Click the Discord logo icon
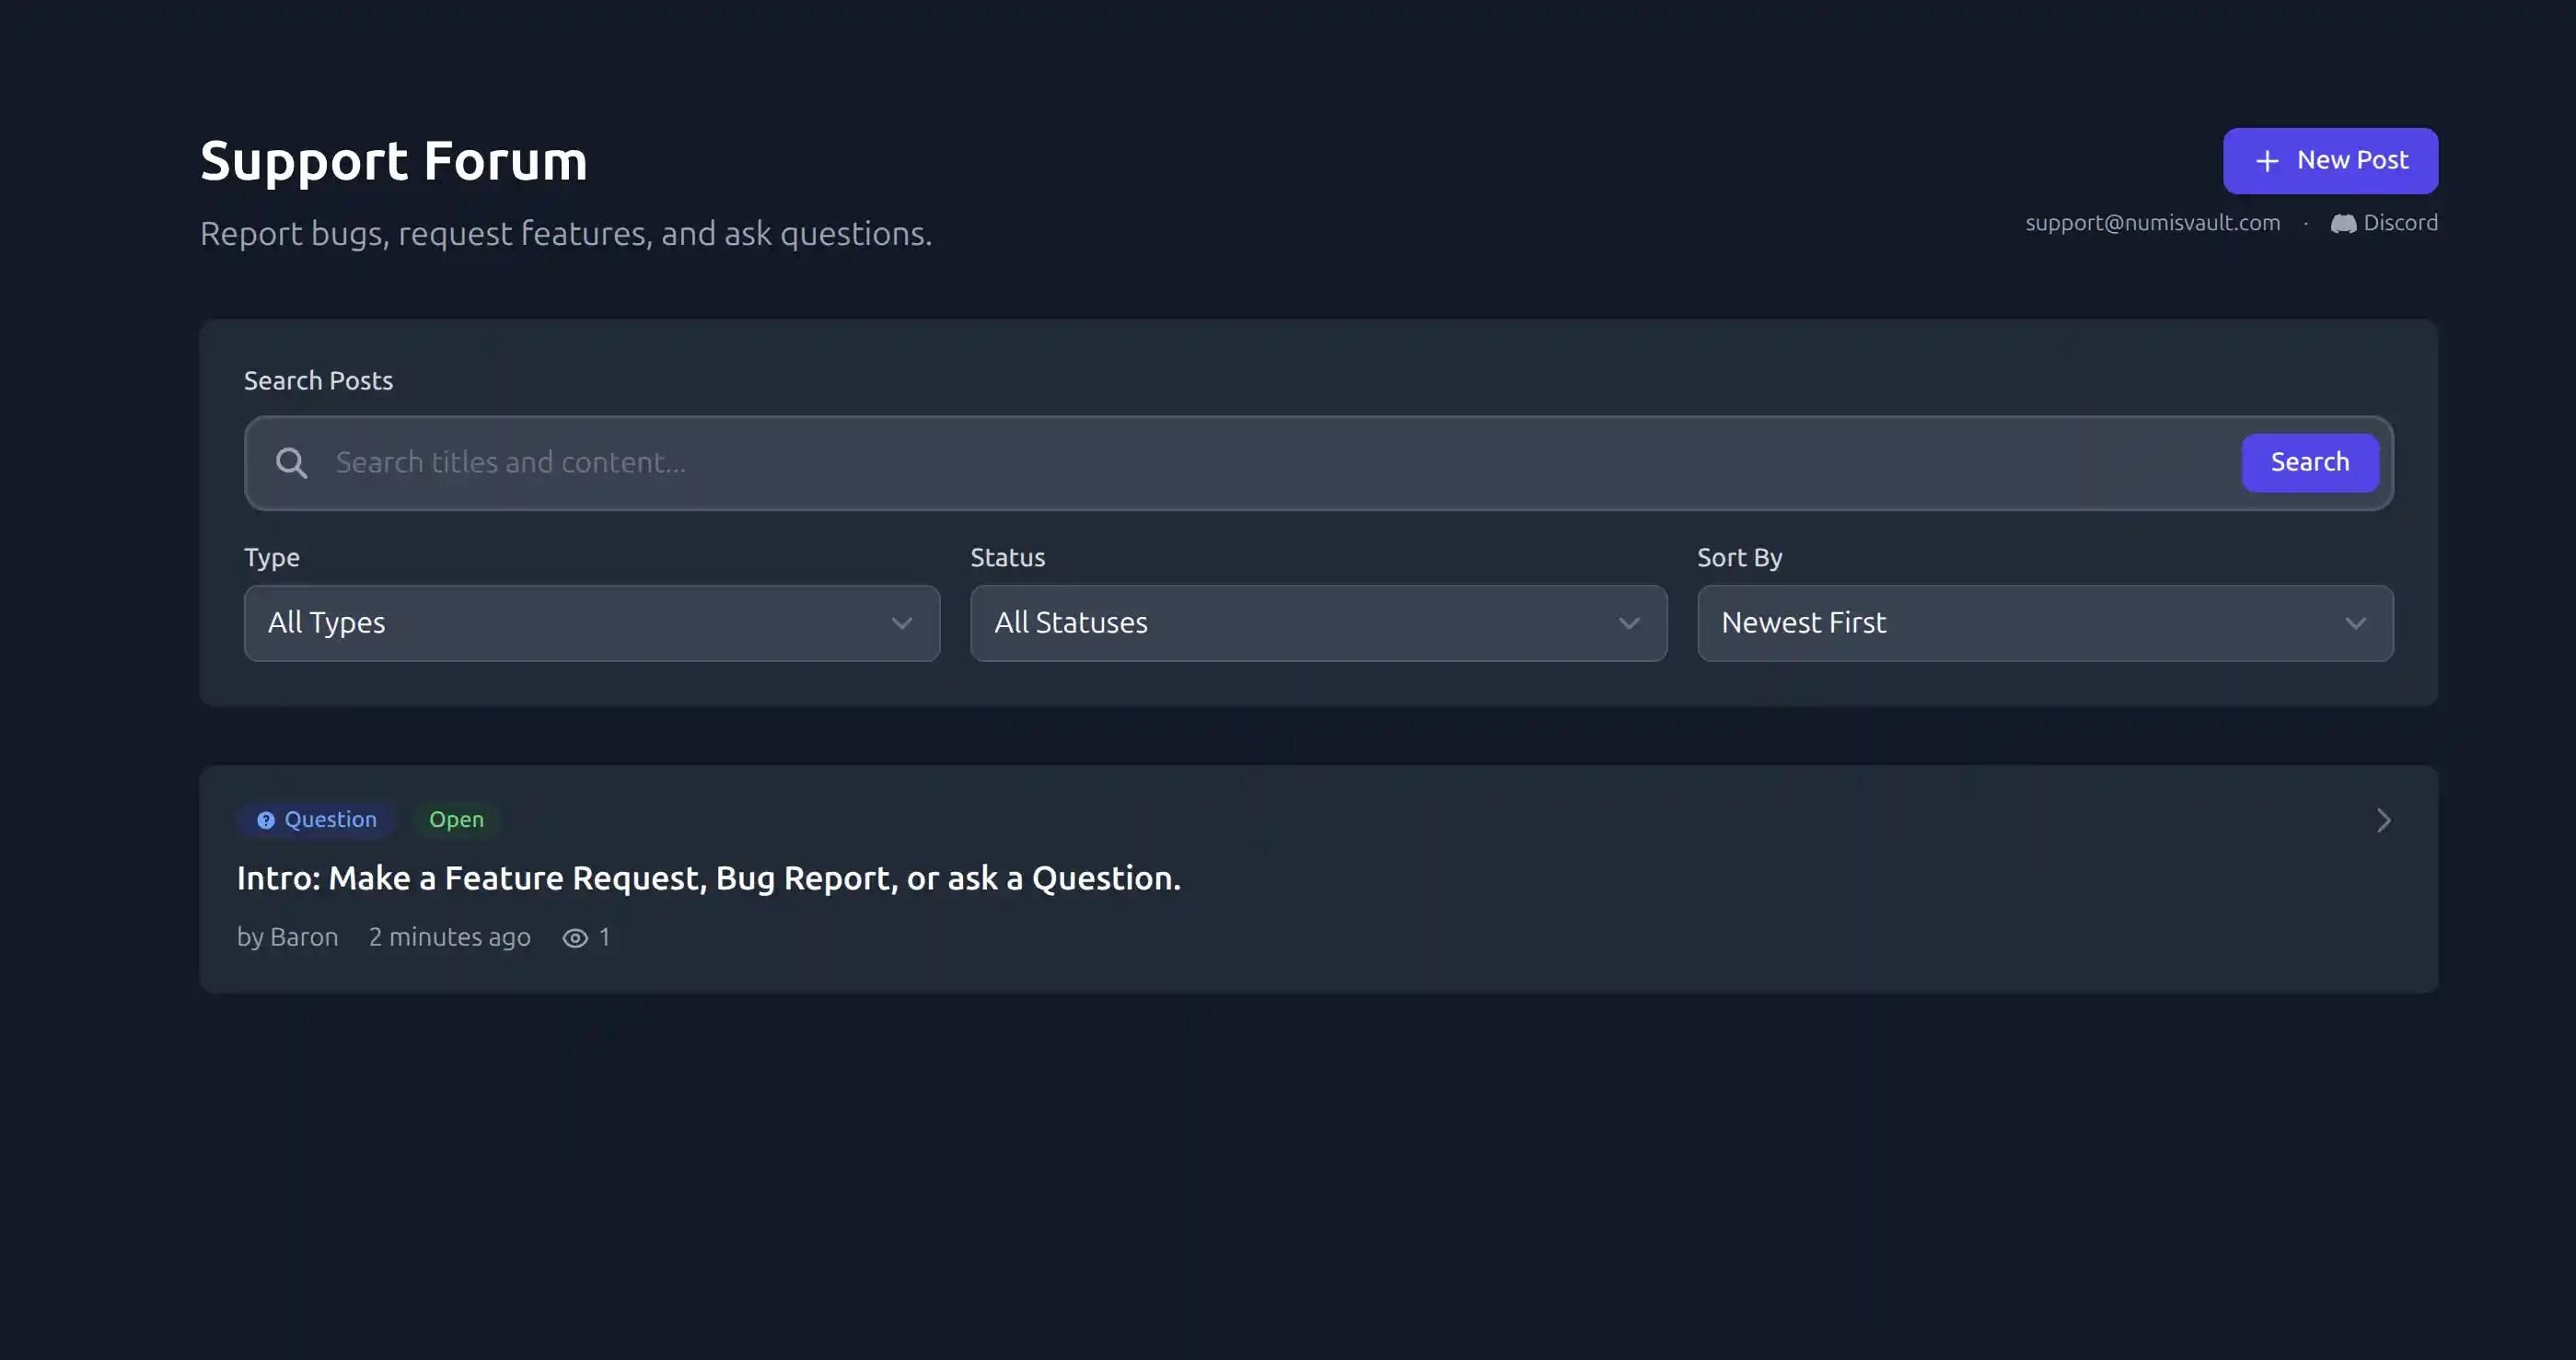The image size is (2576, 1360). 2343,224
